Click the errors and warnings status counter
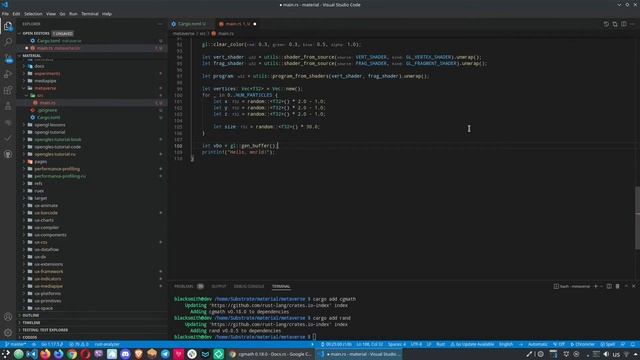 point(79,344)
